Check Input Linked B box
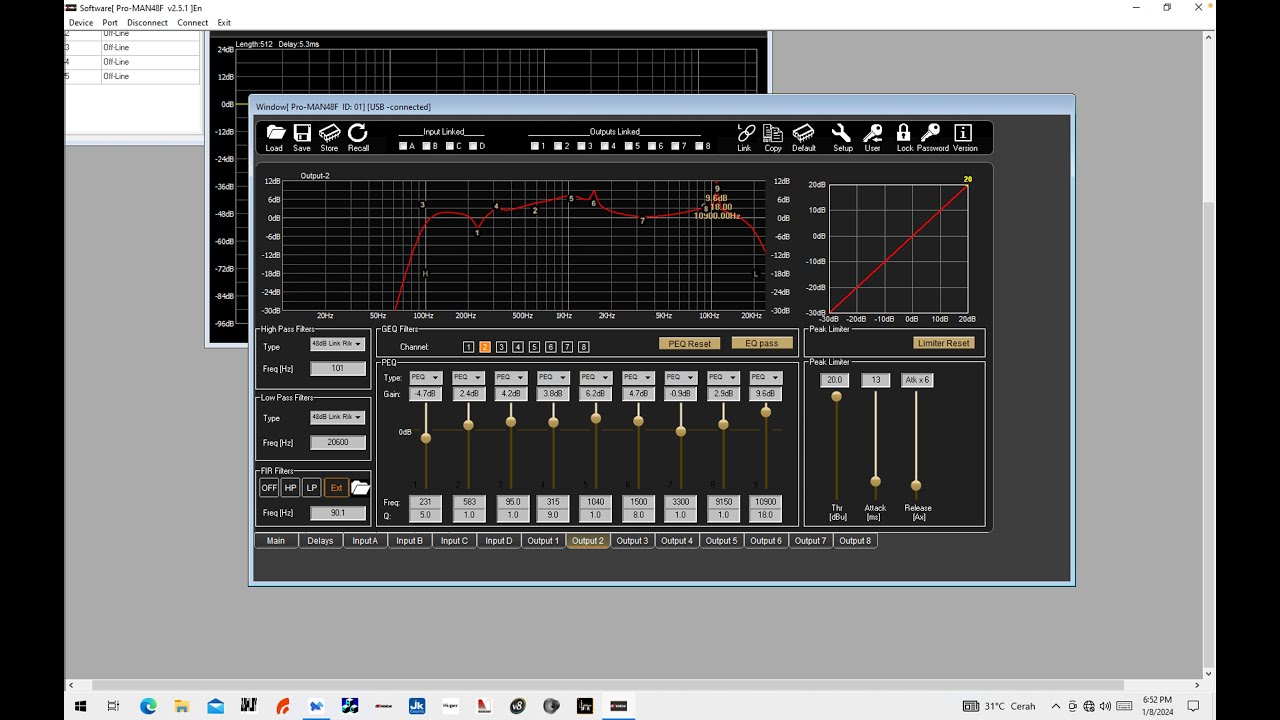1280x720 pixels. 426,146
